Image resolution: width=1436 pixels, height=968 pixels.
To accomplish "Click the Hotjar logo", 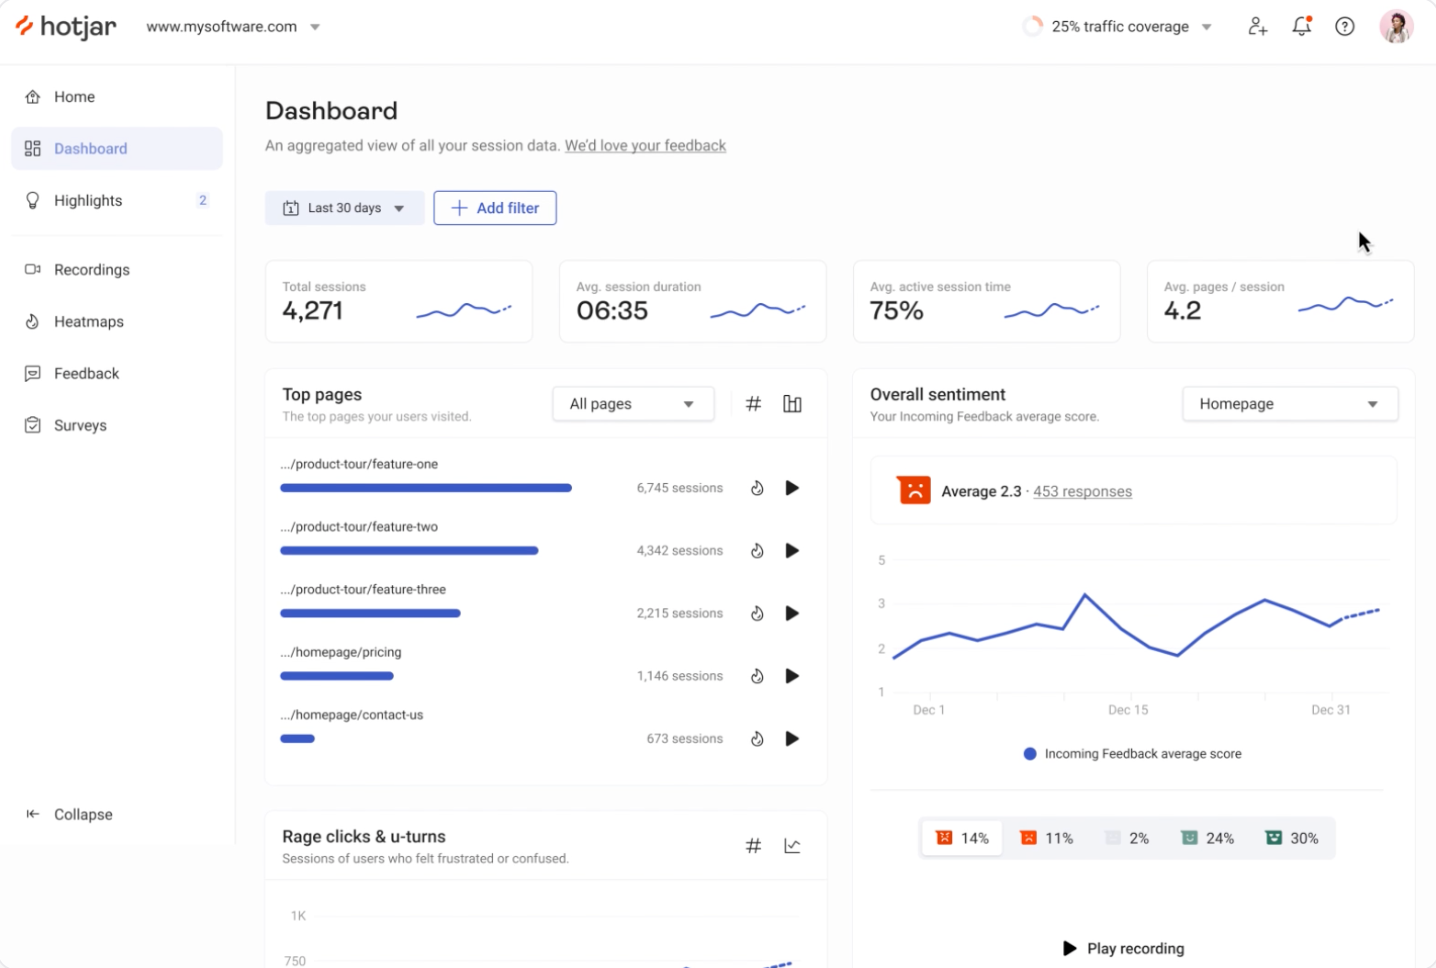I will coord(66,27).
